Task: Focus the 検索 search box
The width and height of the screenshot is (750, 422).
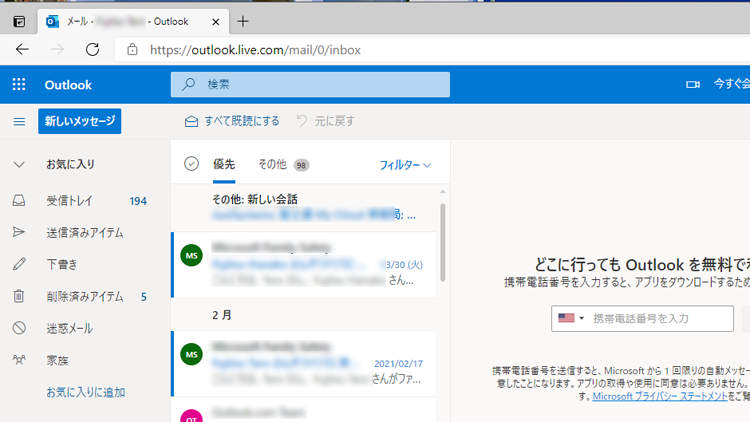Action: 310,84
